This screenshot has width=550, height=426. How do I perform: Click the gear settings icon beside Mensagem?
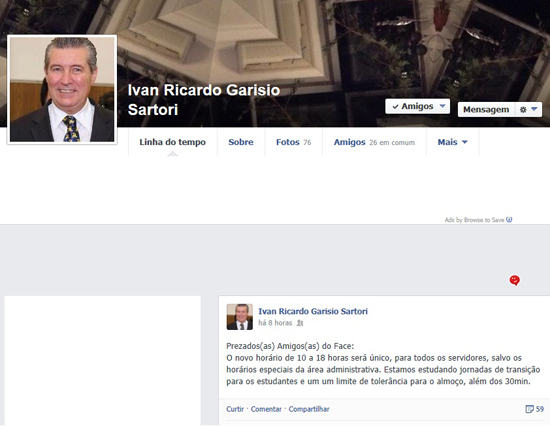(x=523, y=110)
